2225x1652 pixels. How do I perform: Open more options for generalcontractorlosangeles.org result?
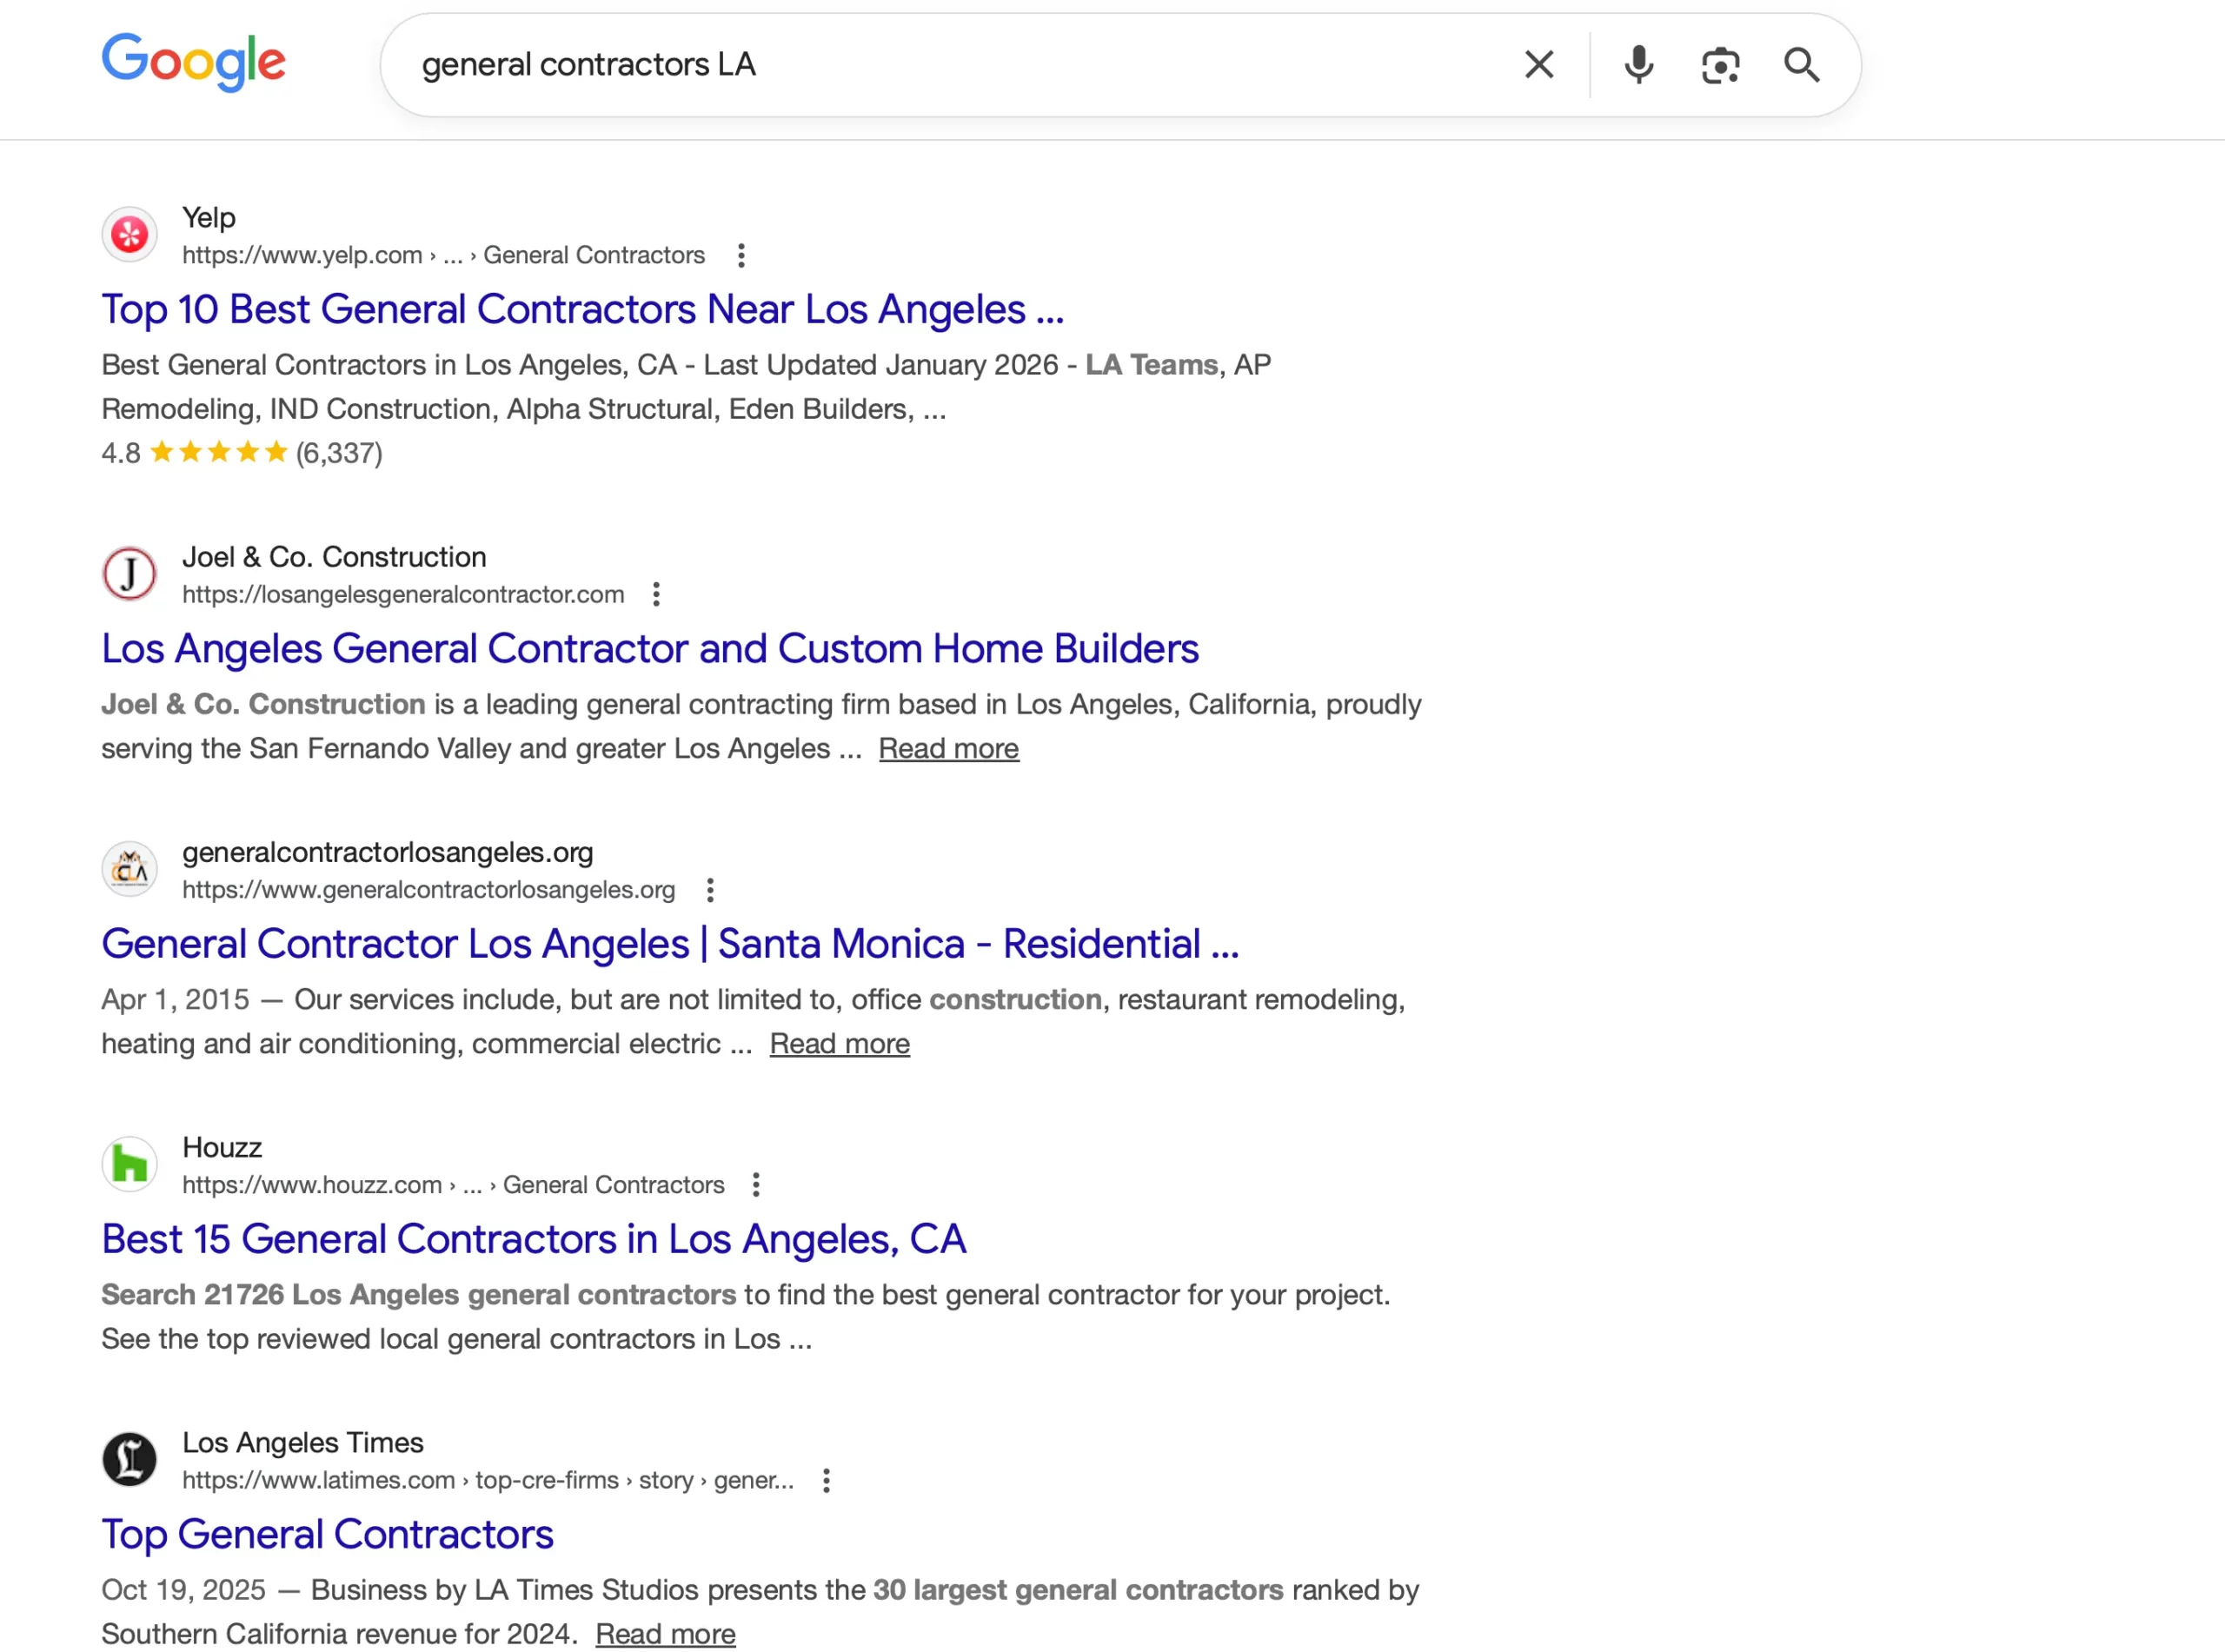tap(710, 890)
